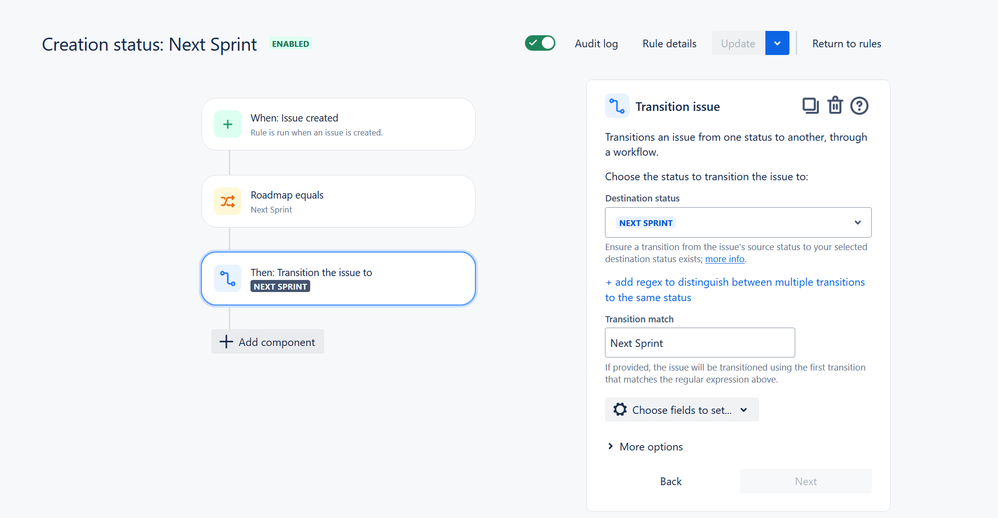998x518 pixels.
Task: Open the Destination status dropdown
Action: pyautogui.click(x=738, y=222)
